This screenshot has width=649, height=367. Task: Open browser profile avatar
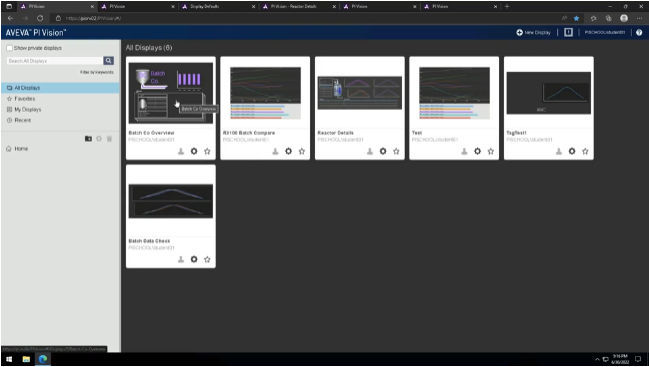pyautogui.click(x=624, y=18)
